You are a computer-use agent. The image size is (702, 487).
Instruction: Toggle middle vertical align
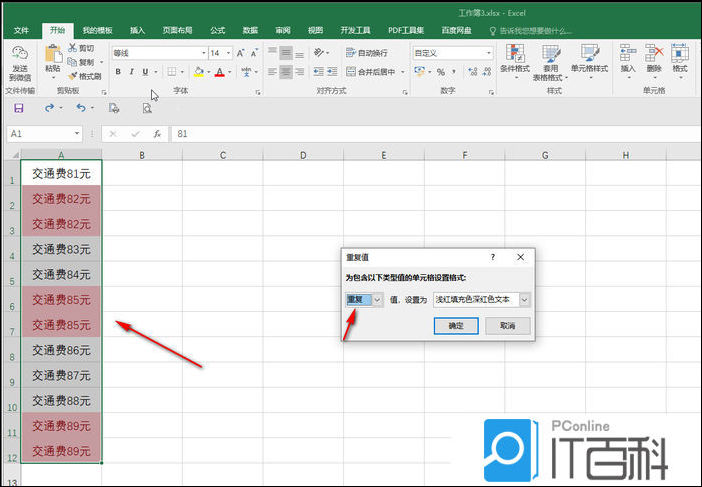click(286, 53)
